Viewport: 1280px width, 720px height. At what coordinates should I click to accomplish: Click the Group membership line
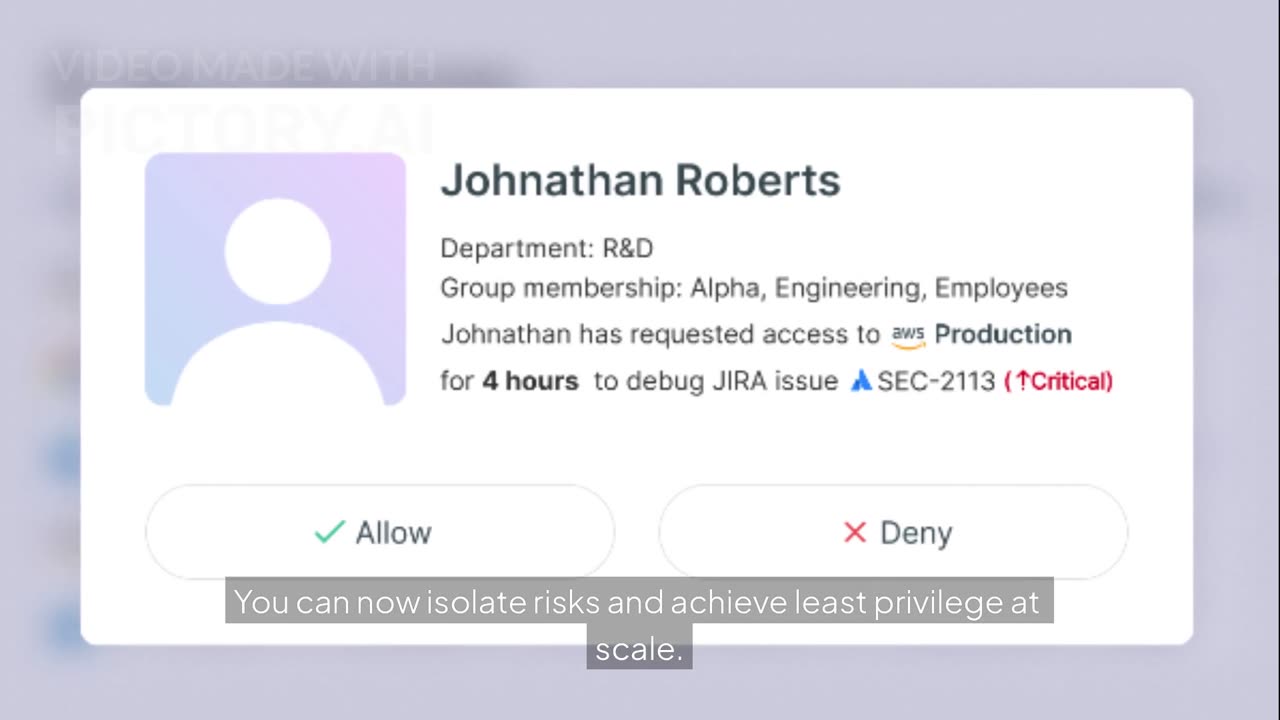click(x=753, y=288)
